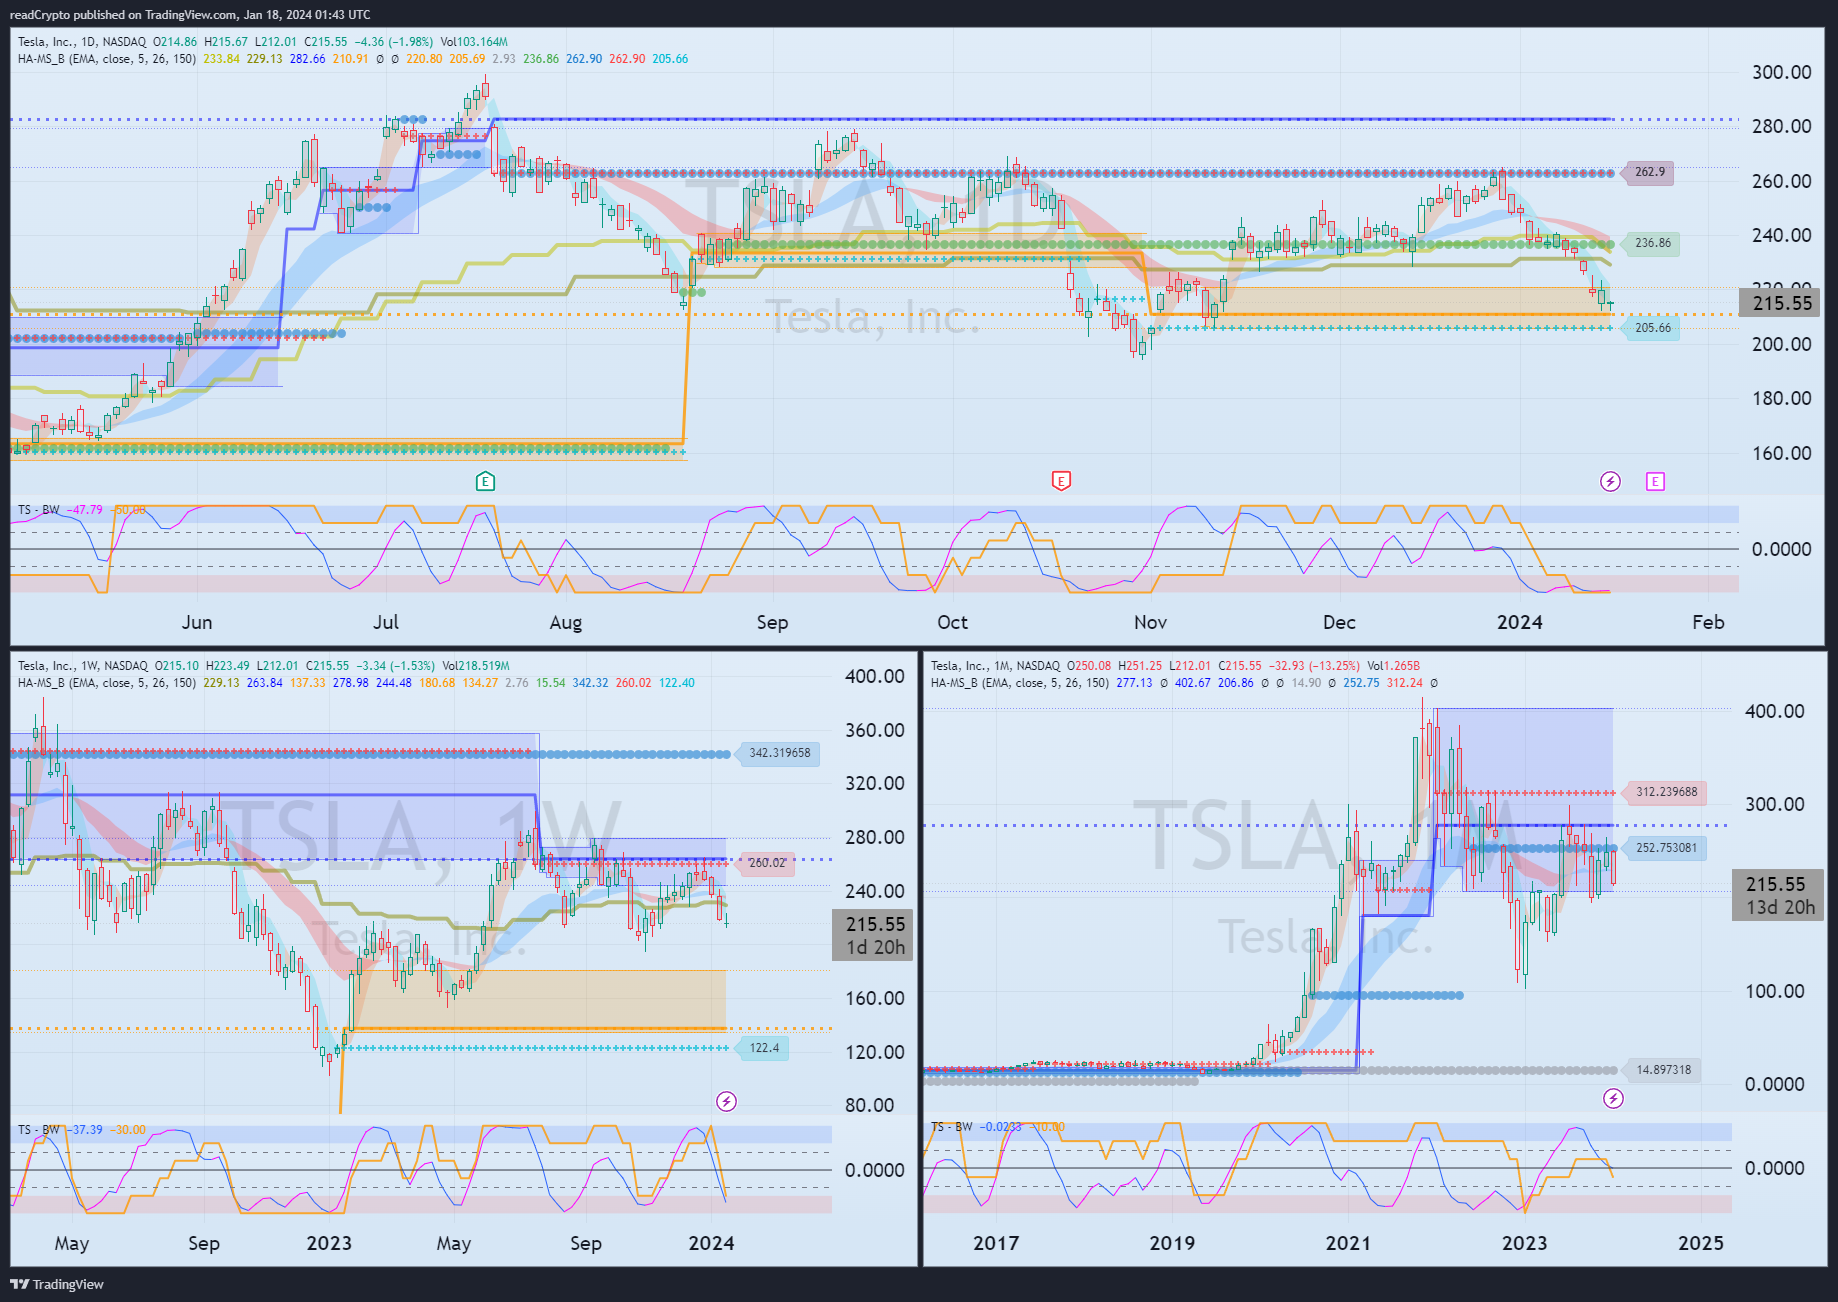Click the 262.9 price label on daily chart

pyautogui.click(x=1650, y=172)
